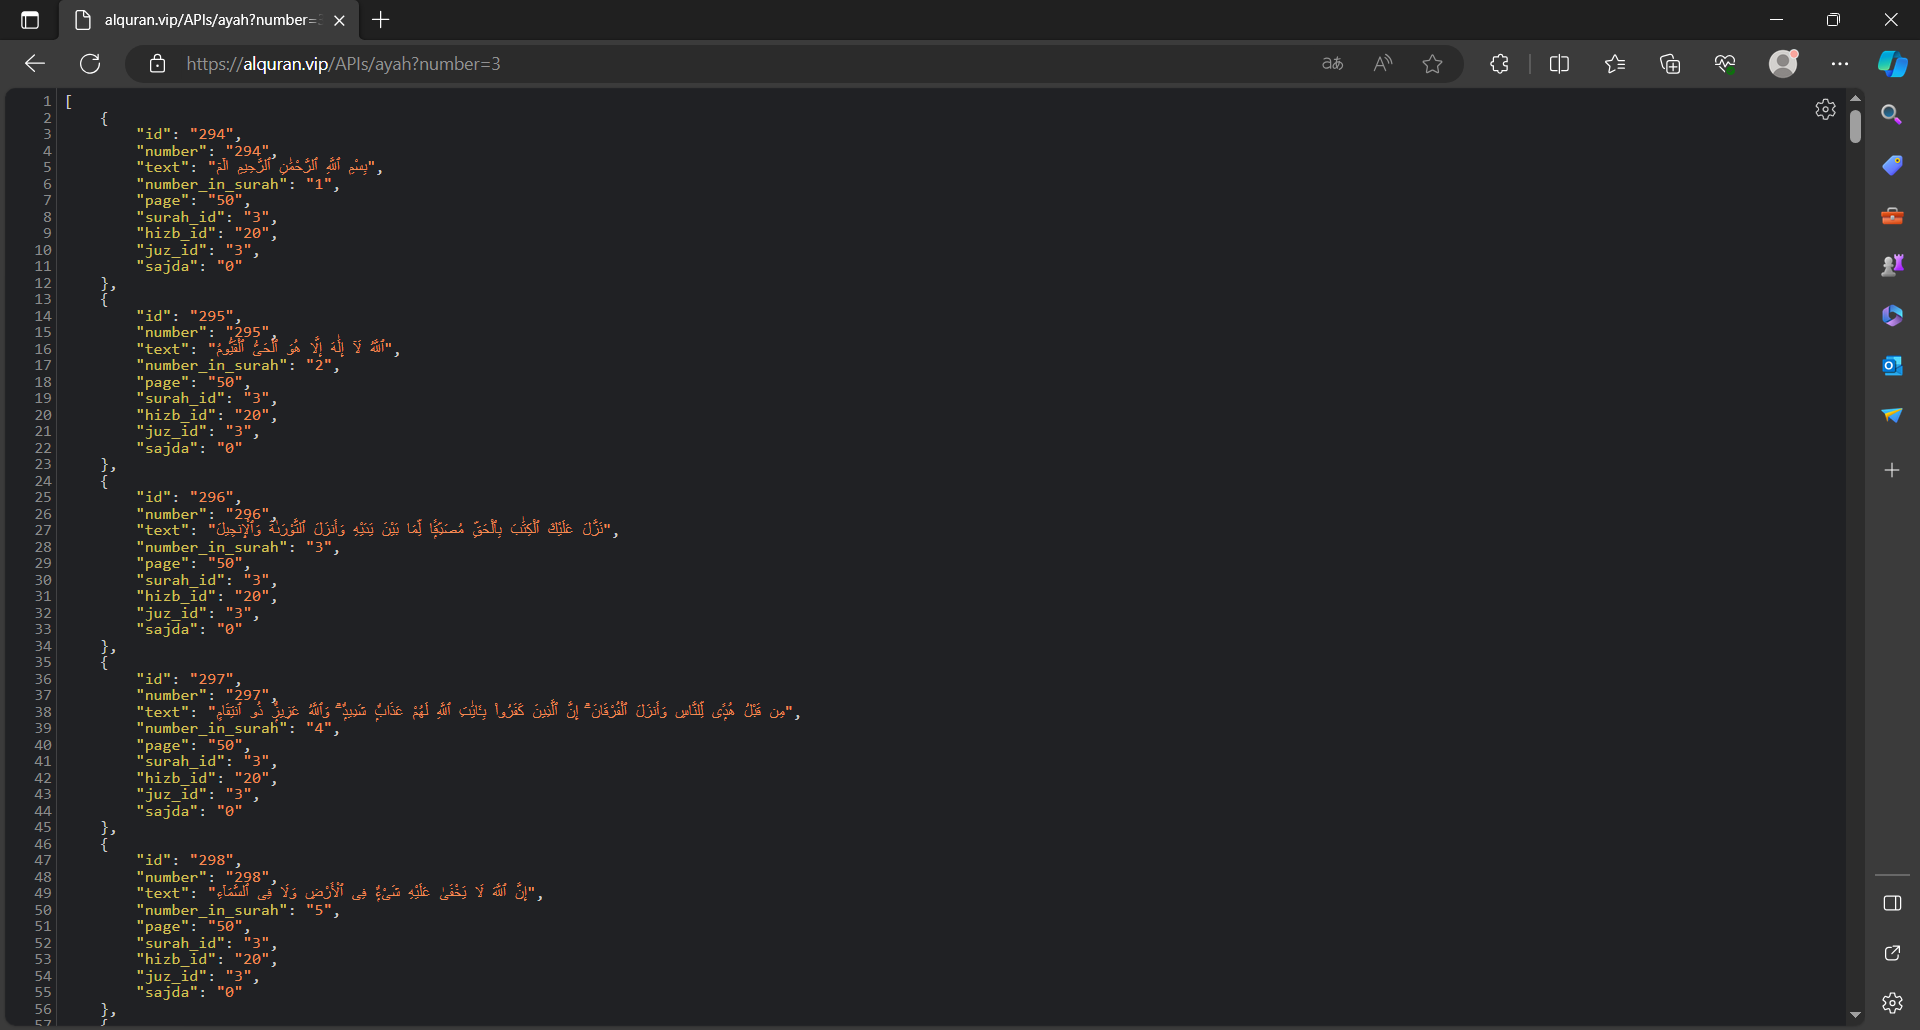1920x1030 pixels.
Task: Launch the Copilot sidebar
Action: [x=1892, y=64]
